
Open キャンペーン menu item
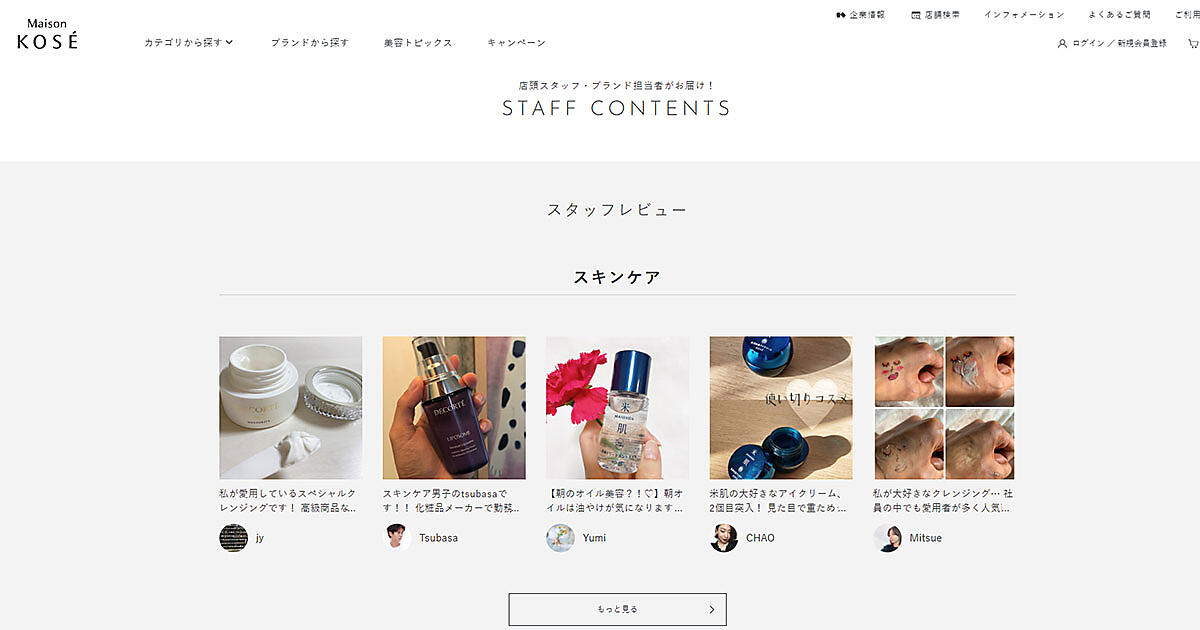[517, 43]
